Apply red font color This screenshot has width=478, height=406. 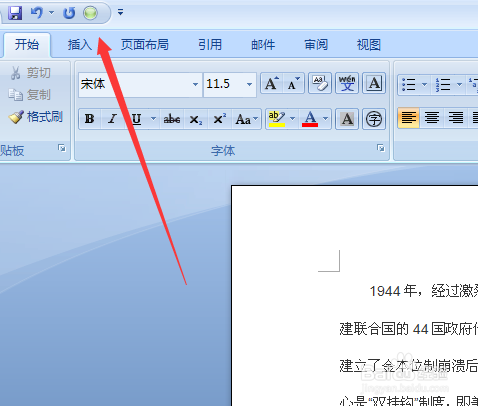310,119
